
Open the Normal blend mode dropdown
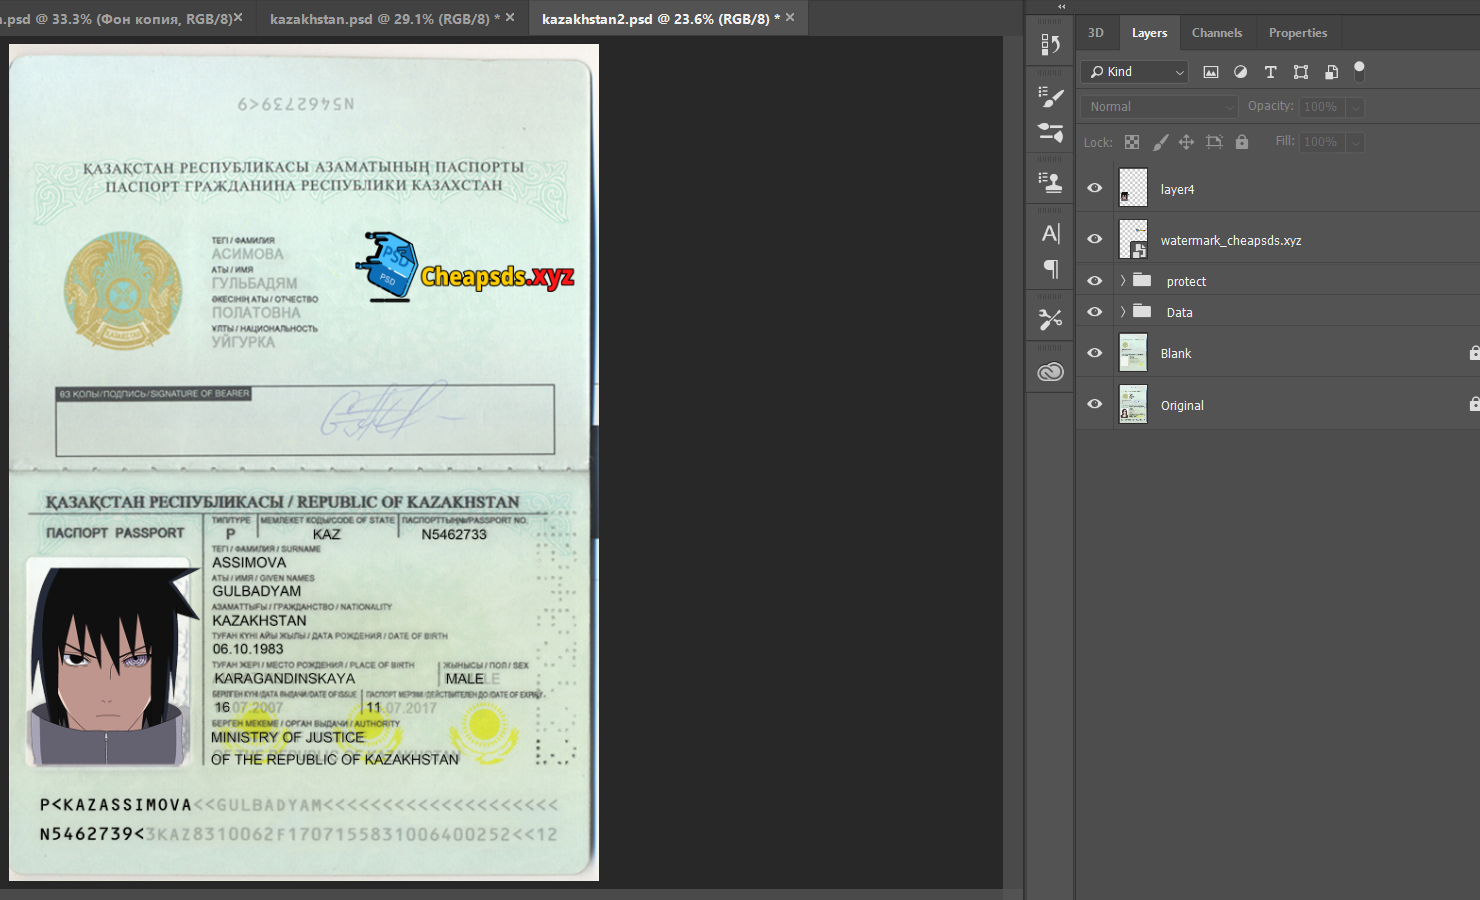[x=1159, y=106]
